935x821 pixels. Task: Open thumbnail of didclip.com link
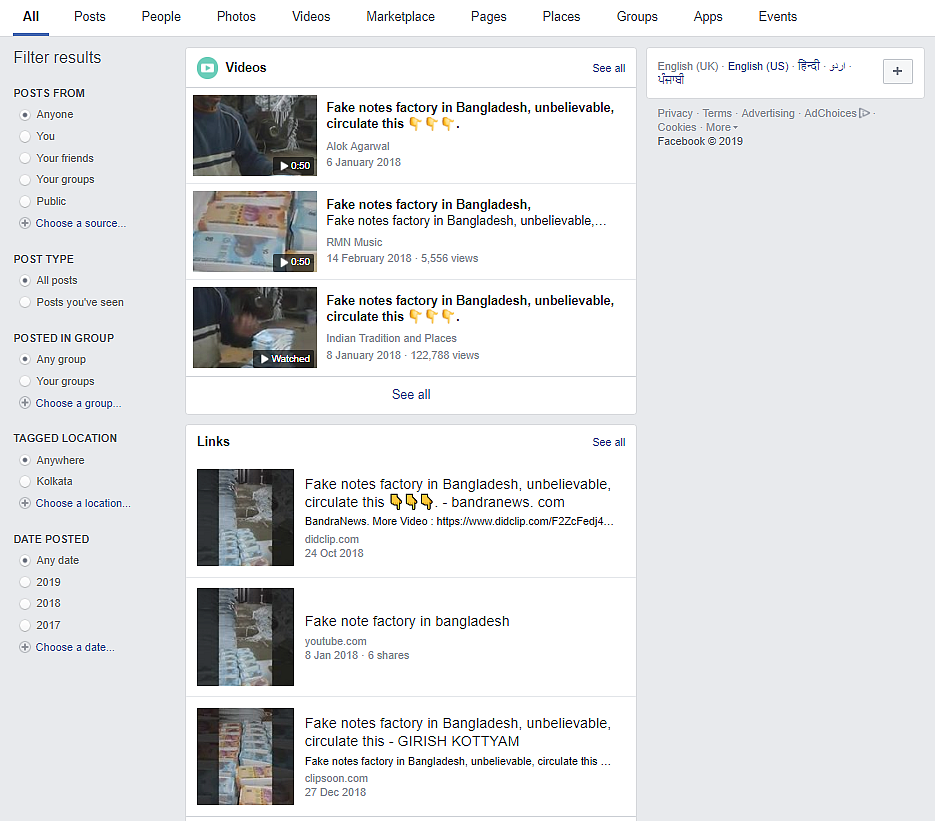pyautogui.click(x=245, y=518)
